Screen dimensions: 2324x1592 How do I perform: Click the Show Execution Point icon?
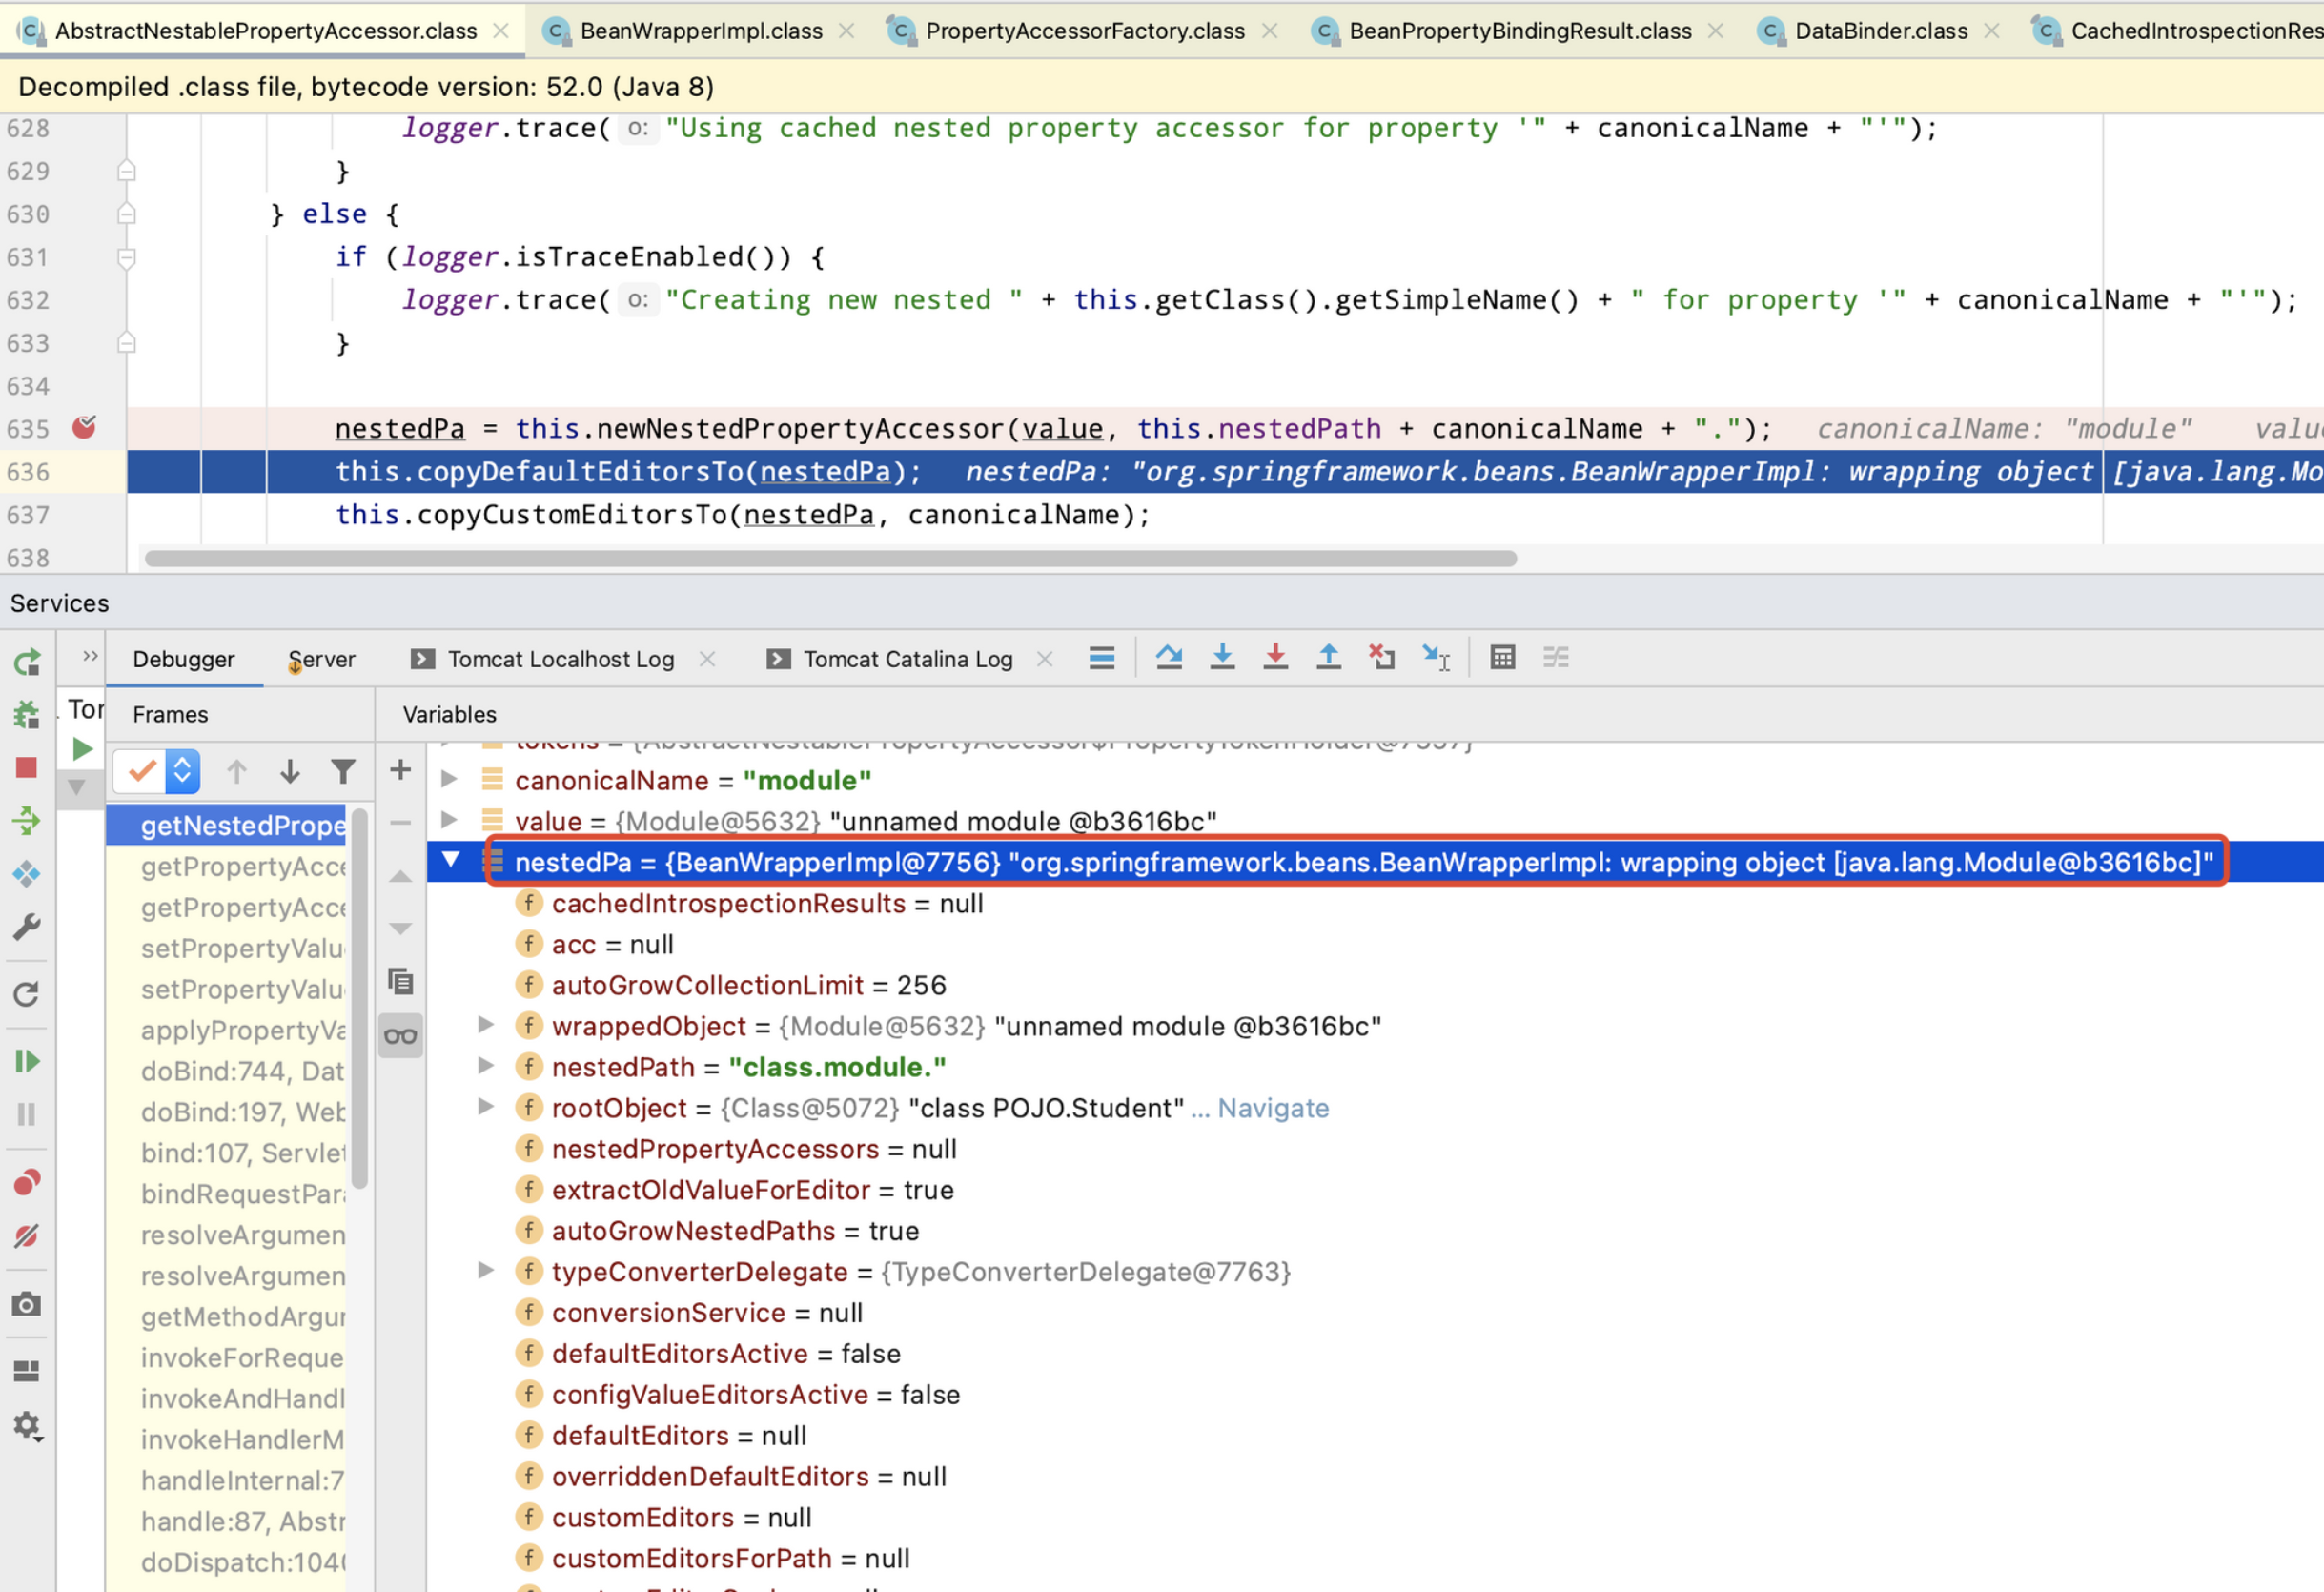coord(1102,658)
